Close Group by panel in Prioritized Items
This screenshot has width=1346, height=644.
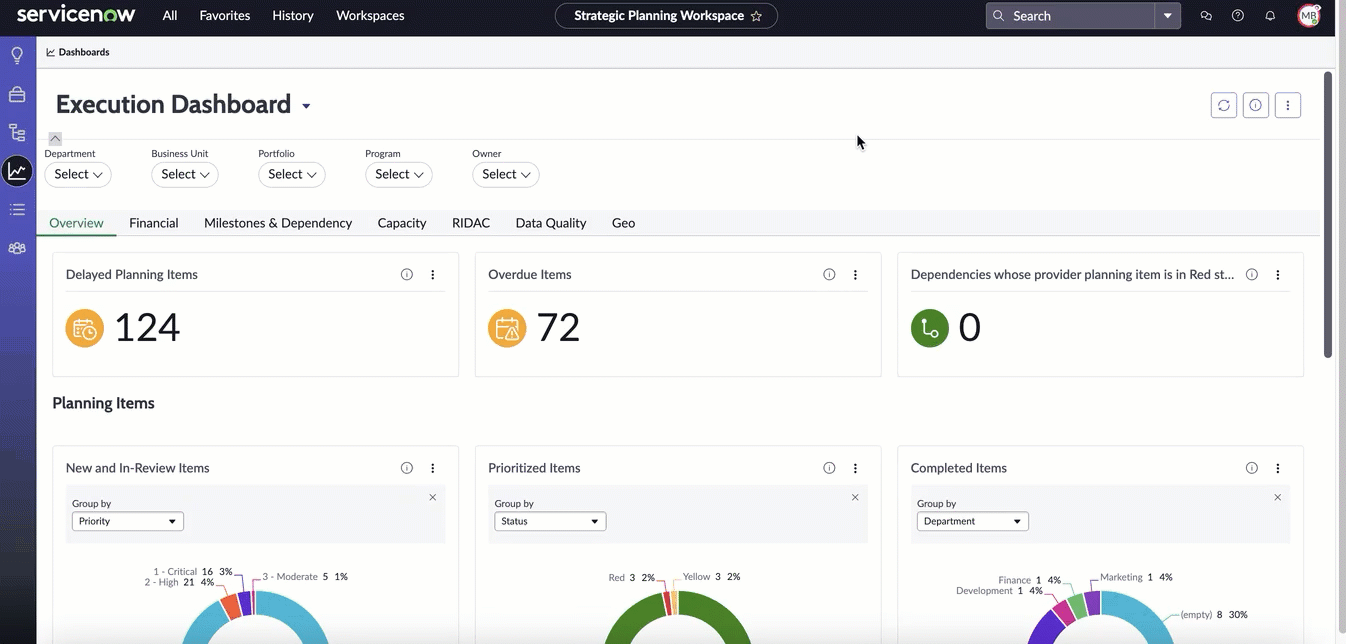coord(855,497)
